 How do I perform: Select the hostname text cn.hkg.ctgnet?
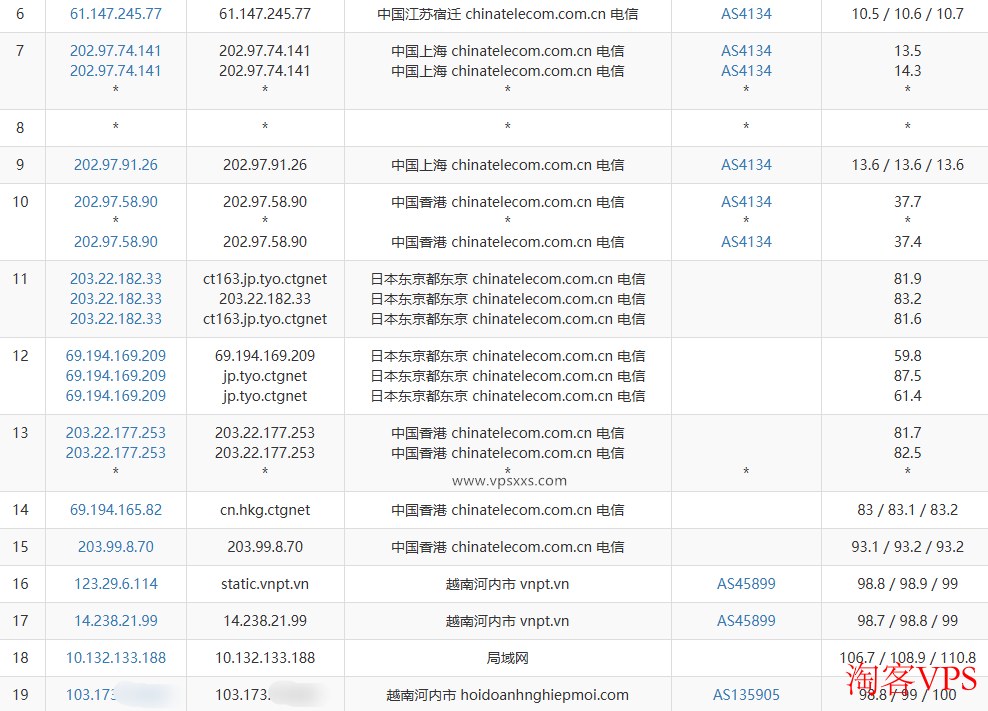point(265,510)
